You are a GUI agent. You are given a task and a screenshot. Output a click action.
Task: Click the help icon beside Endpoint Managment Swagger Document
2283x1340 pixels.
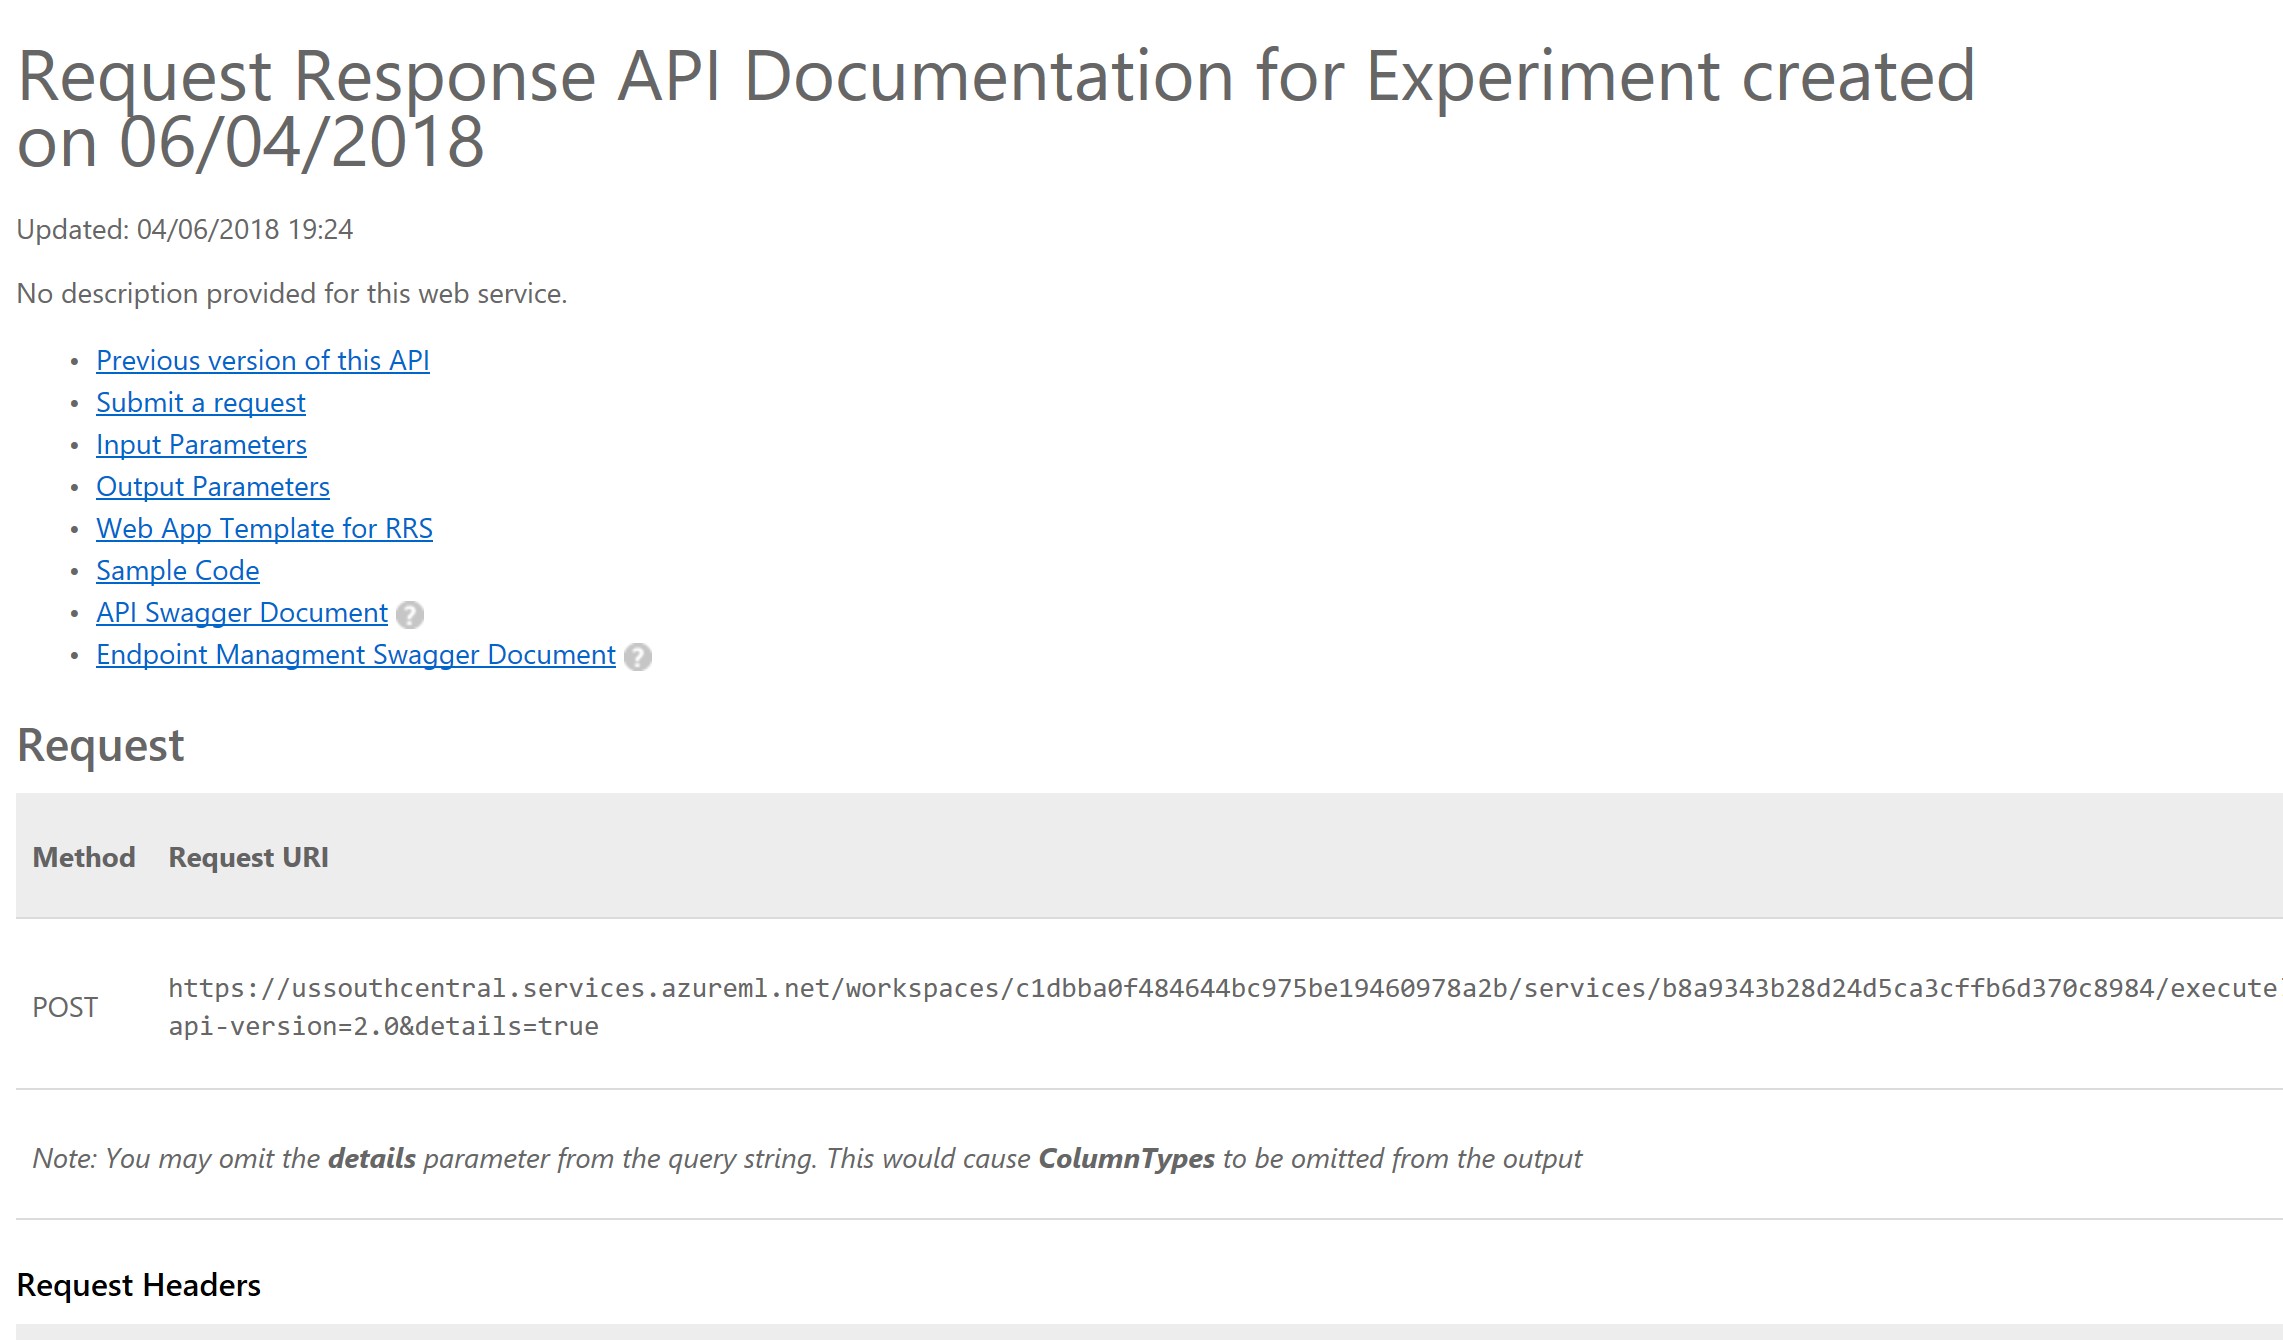[x=637, y=657]
